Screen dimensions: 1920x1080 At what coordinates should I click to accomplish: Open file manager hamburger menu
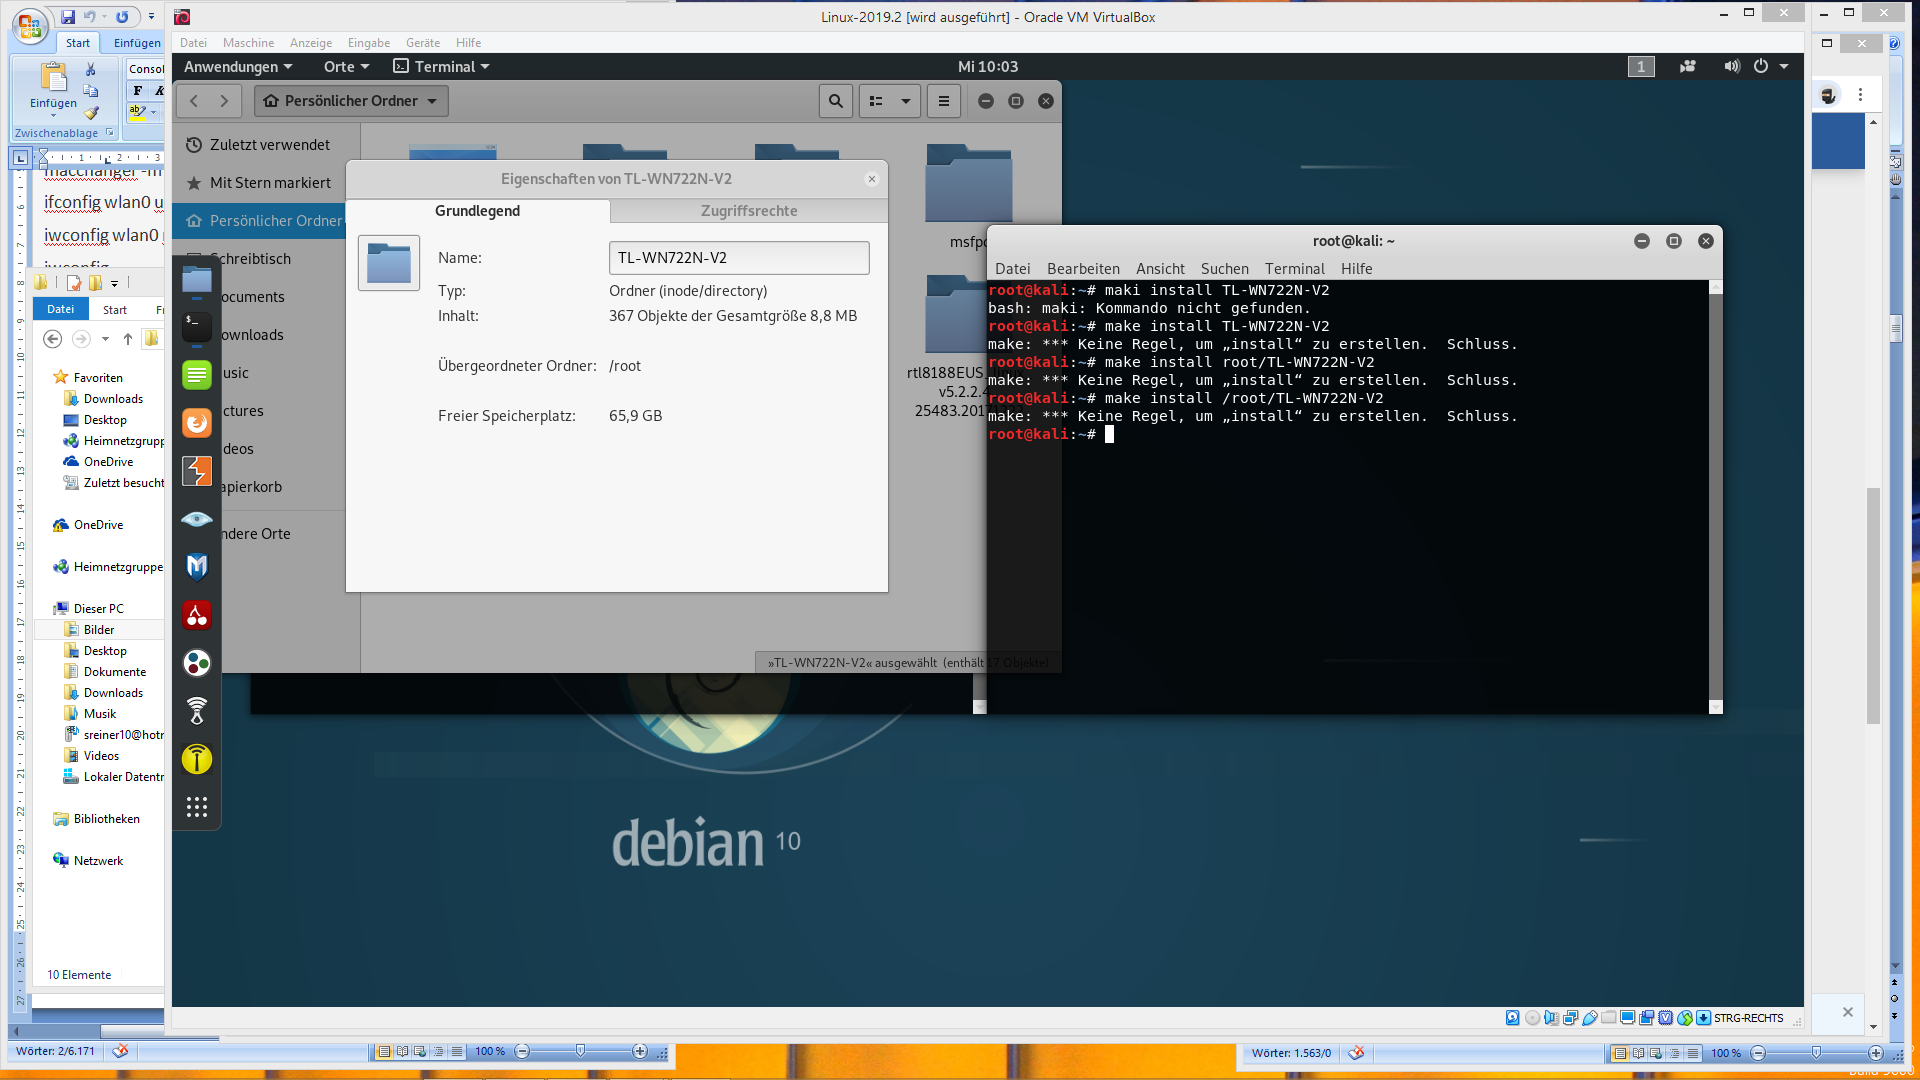click(x=943, y=101)
